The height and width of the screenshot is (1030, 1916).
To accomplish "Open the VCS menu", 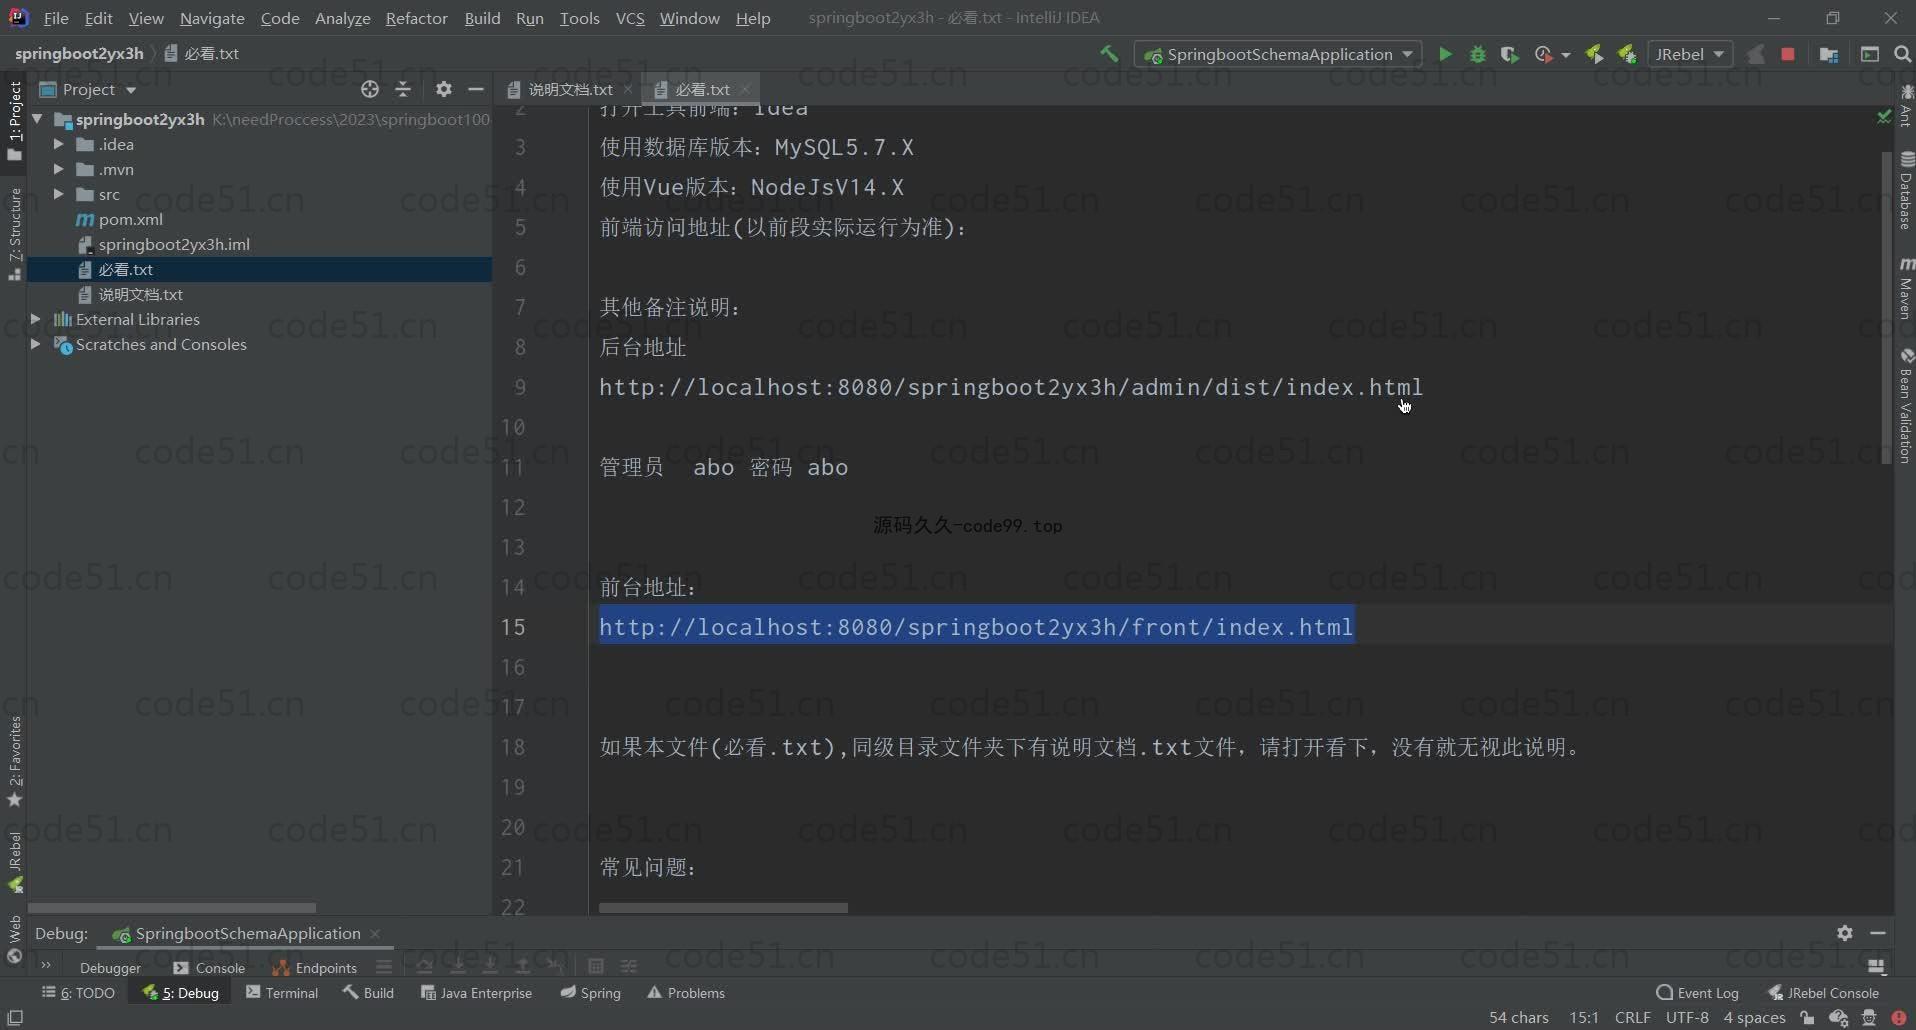I will point(630,18).
